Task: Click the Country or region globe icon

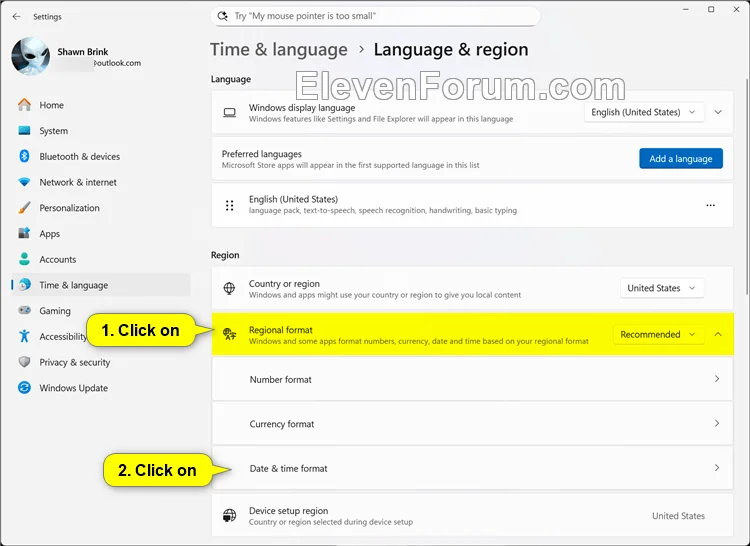Action: 230,288
